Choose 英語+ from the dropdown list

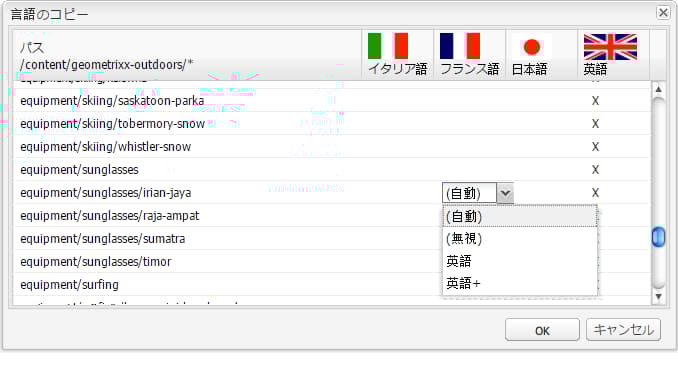click(x=520, y=284)
